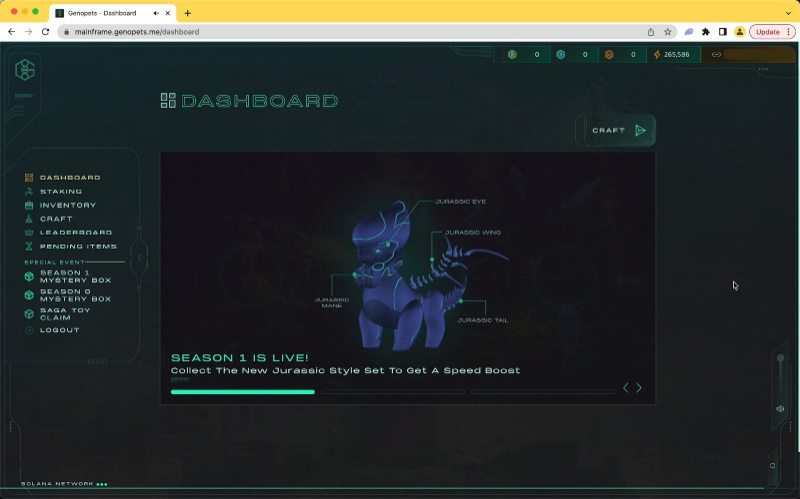This screenshot has height=499, width=800.
Task: Click the Leaderboard crown icon
Action: 29,233
